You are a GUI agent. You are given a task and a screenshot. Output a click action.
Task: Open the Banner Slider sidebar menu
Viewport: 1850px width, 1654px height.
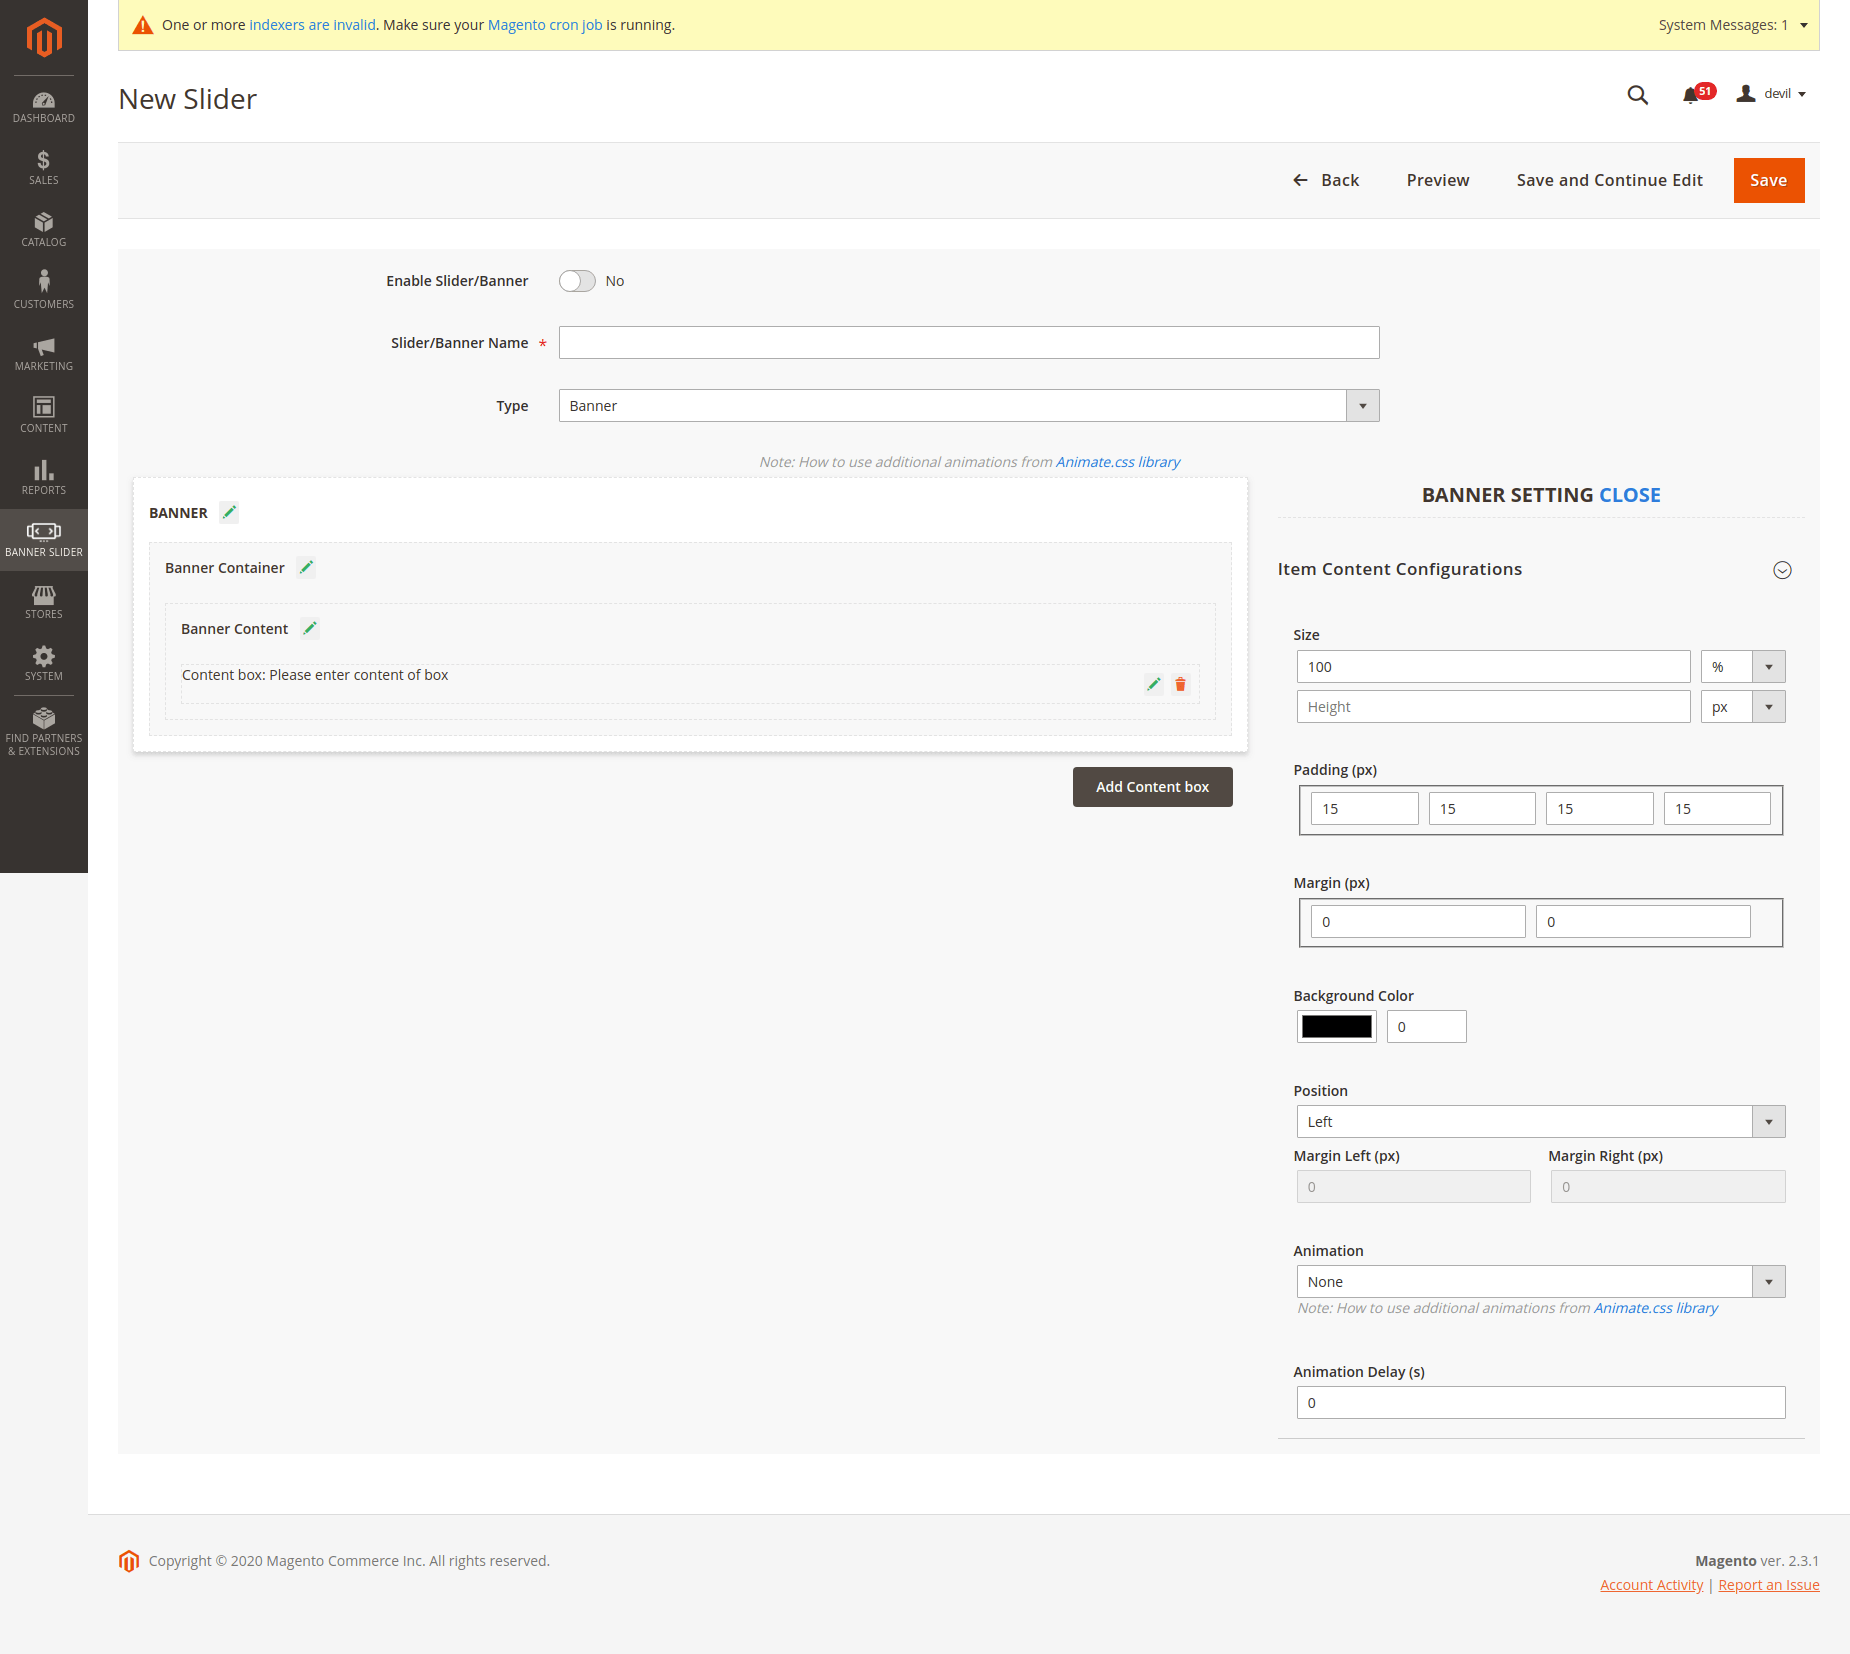[x=44, y=541]
